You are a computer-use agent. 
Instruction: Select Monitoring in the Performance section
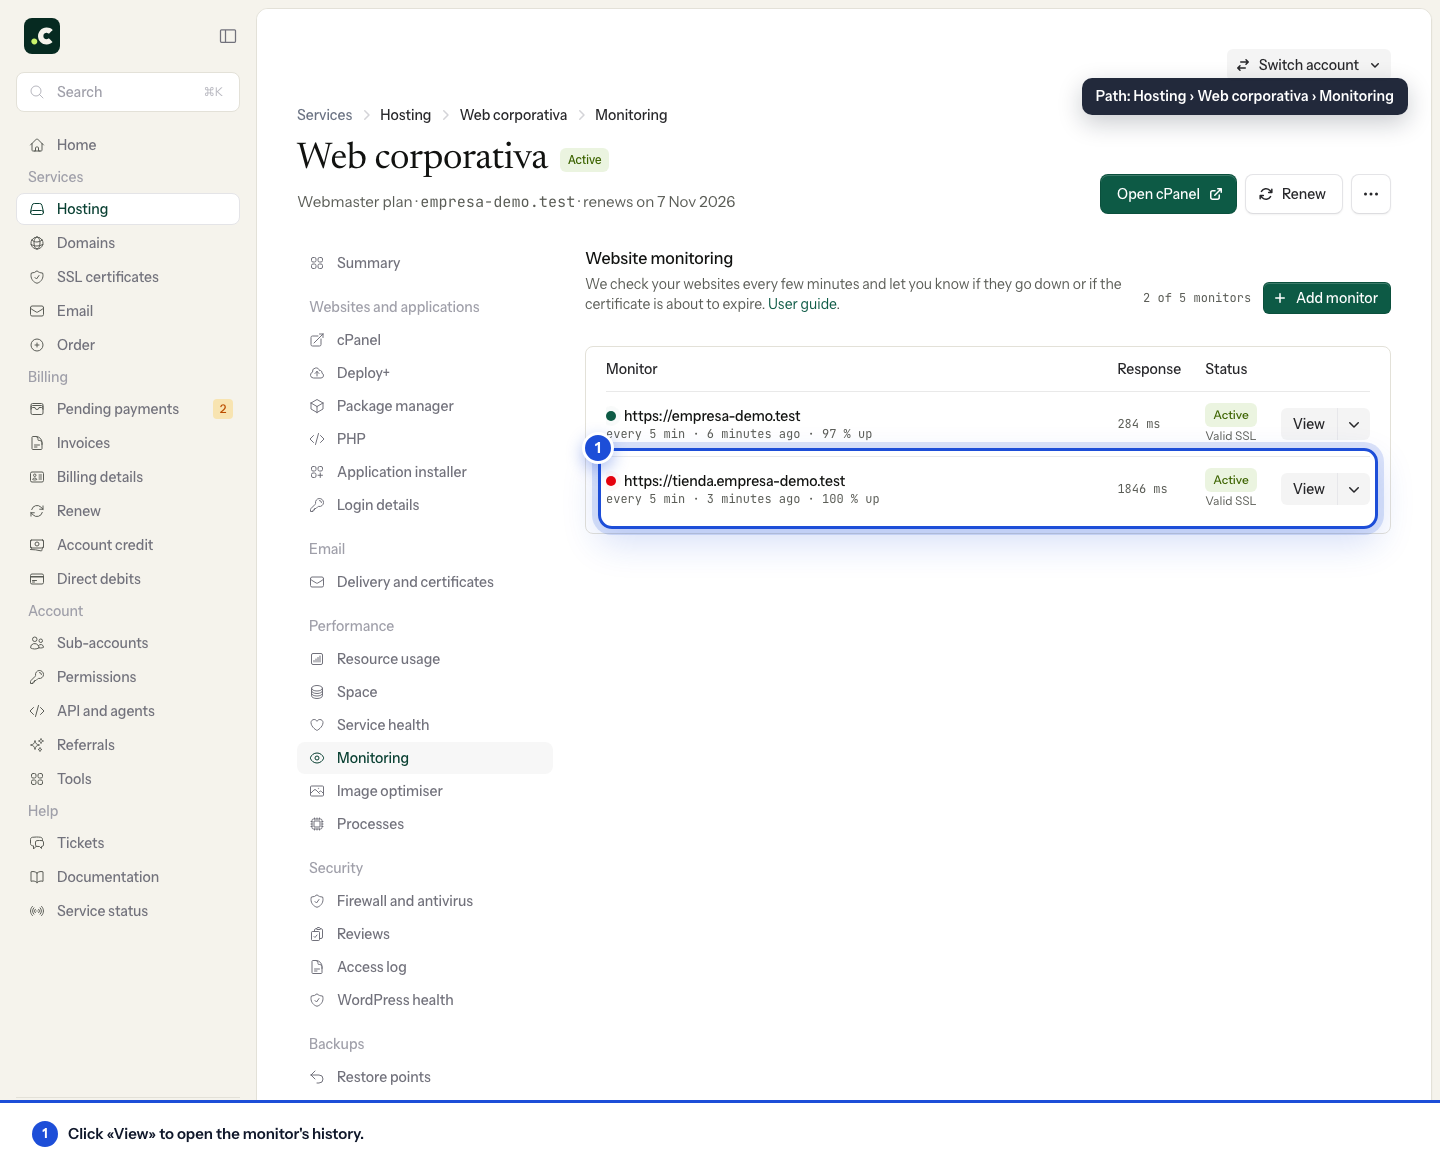point(425,758)
